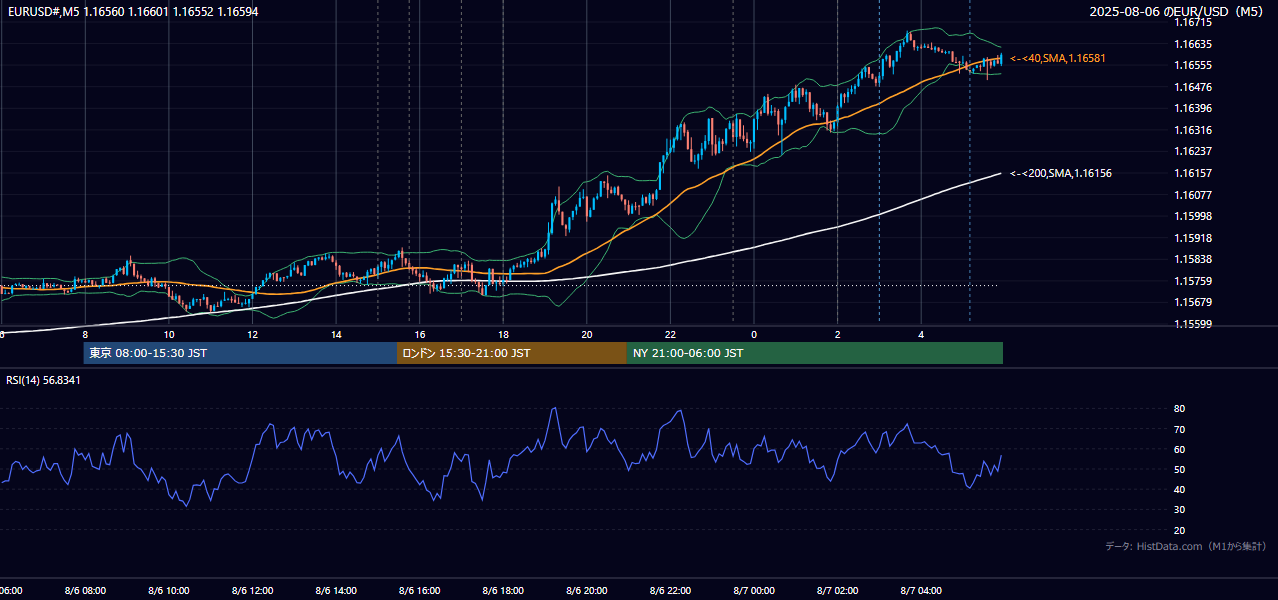This screenshot has width=1278, height=600.
Task: Click the "RSI(14) 56.8341" indicator label
Action: (44, 380)
